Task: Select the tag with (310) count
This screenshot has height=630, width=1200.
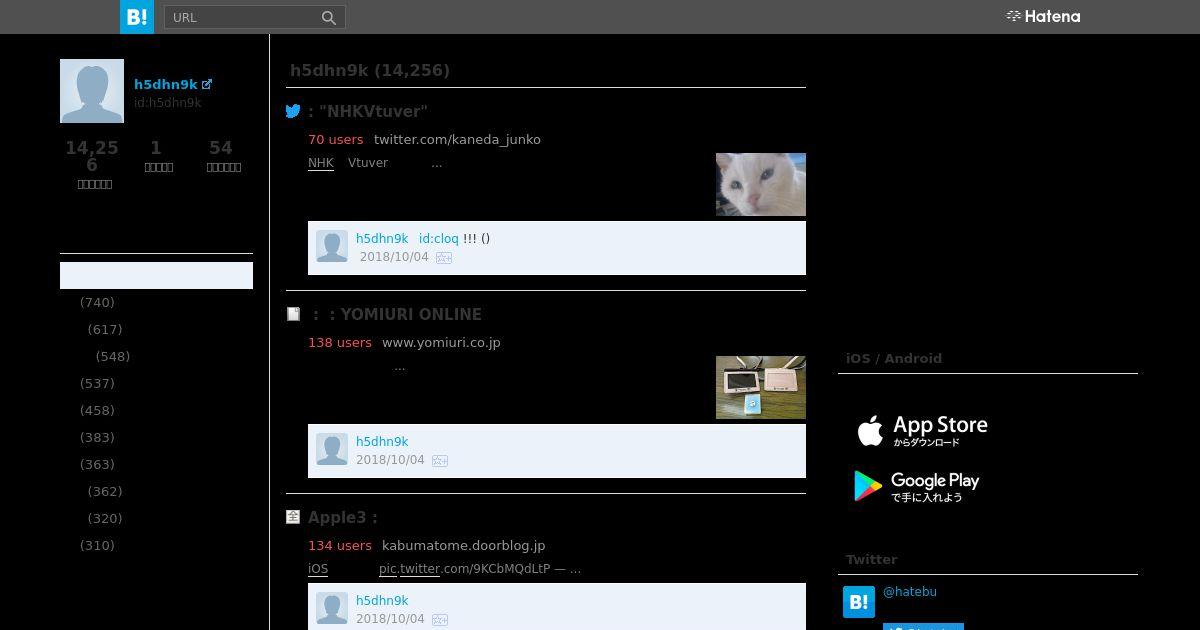Action: 97,546
